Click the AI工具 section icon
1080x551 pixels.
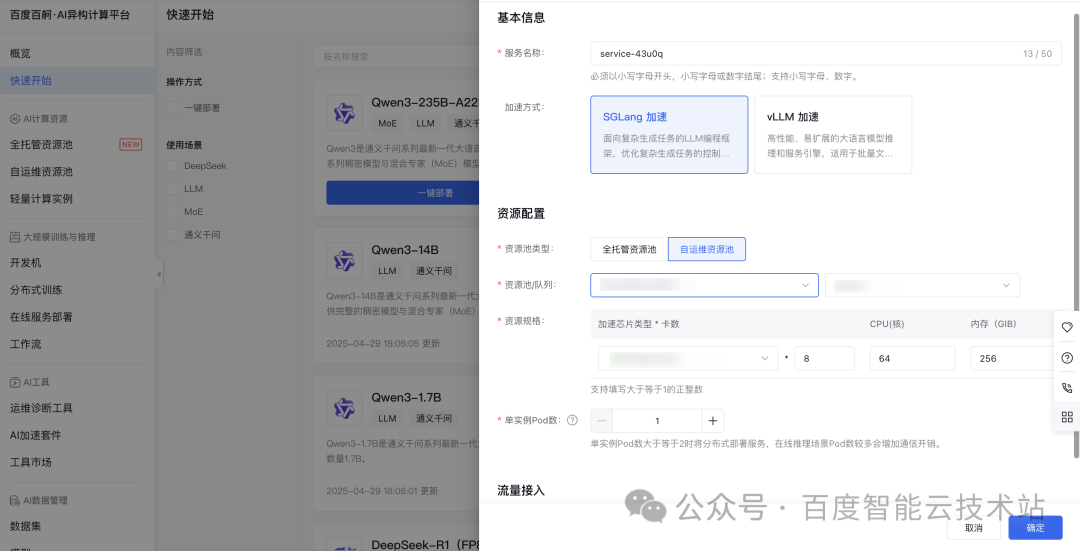point(14,382)
